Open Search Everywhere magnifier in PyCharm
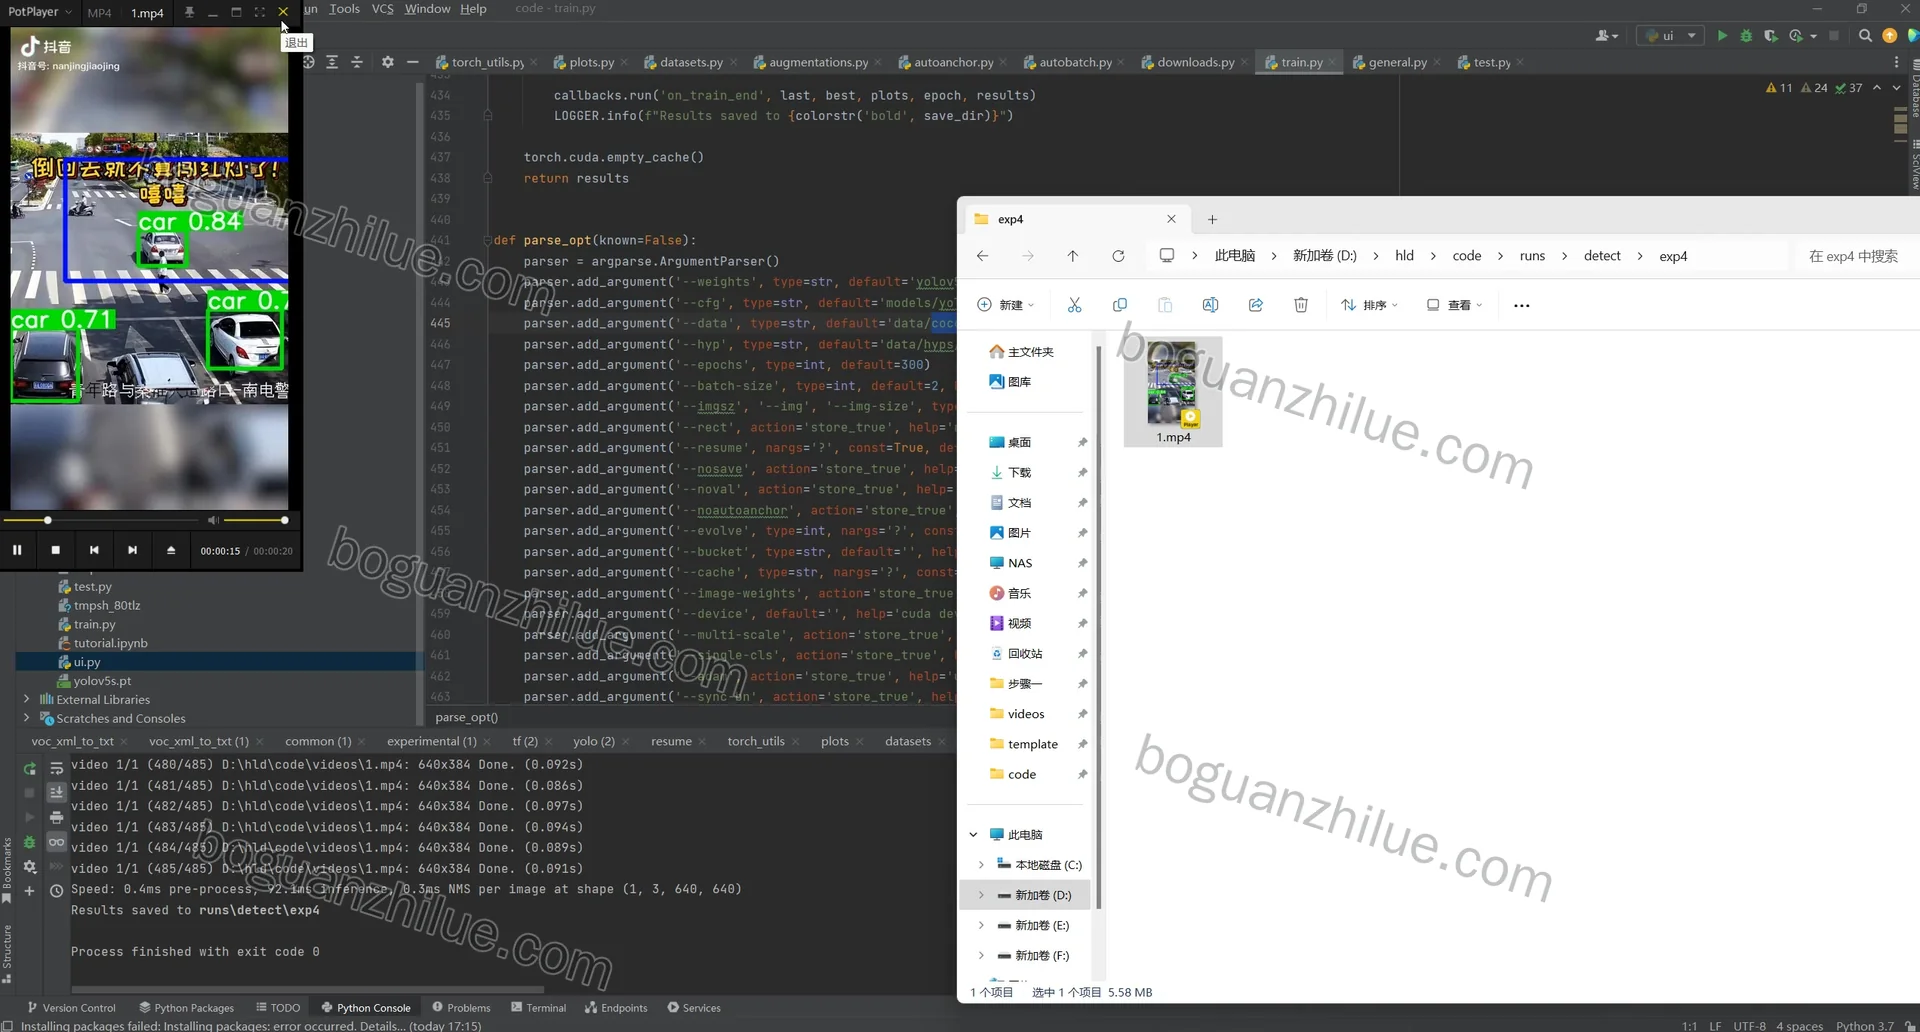The width and height of the screenshot is (1920, 1032). point(1865,35)
